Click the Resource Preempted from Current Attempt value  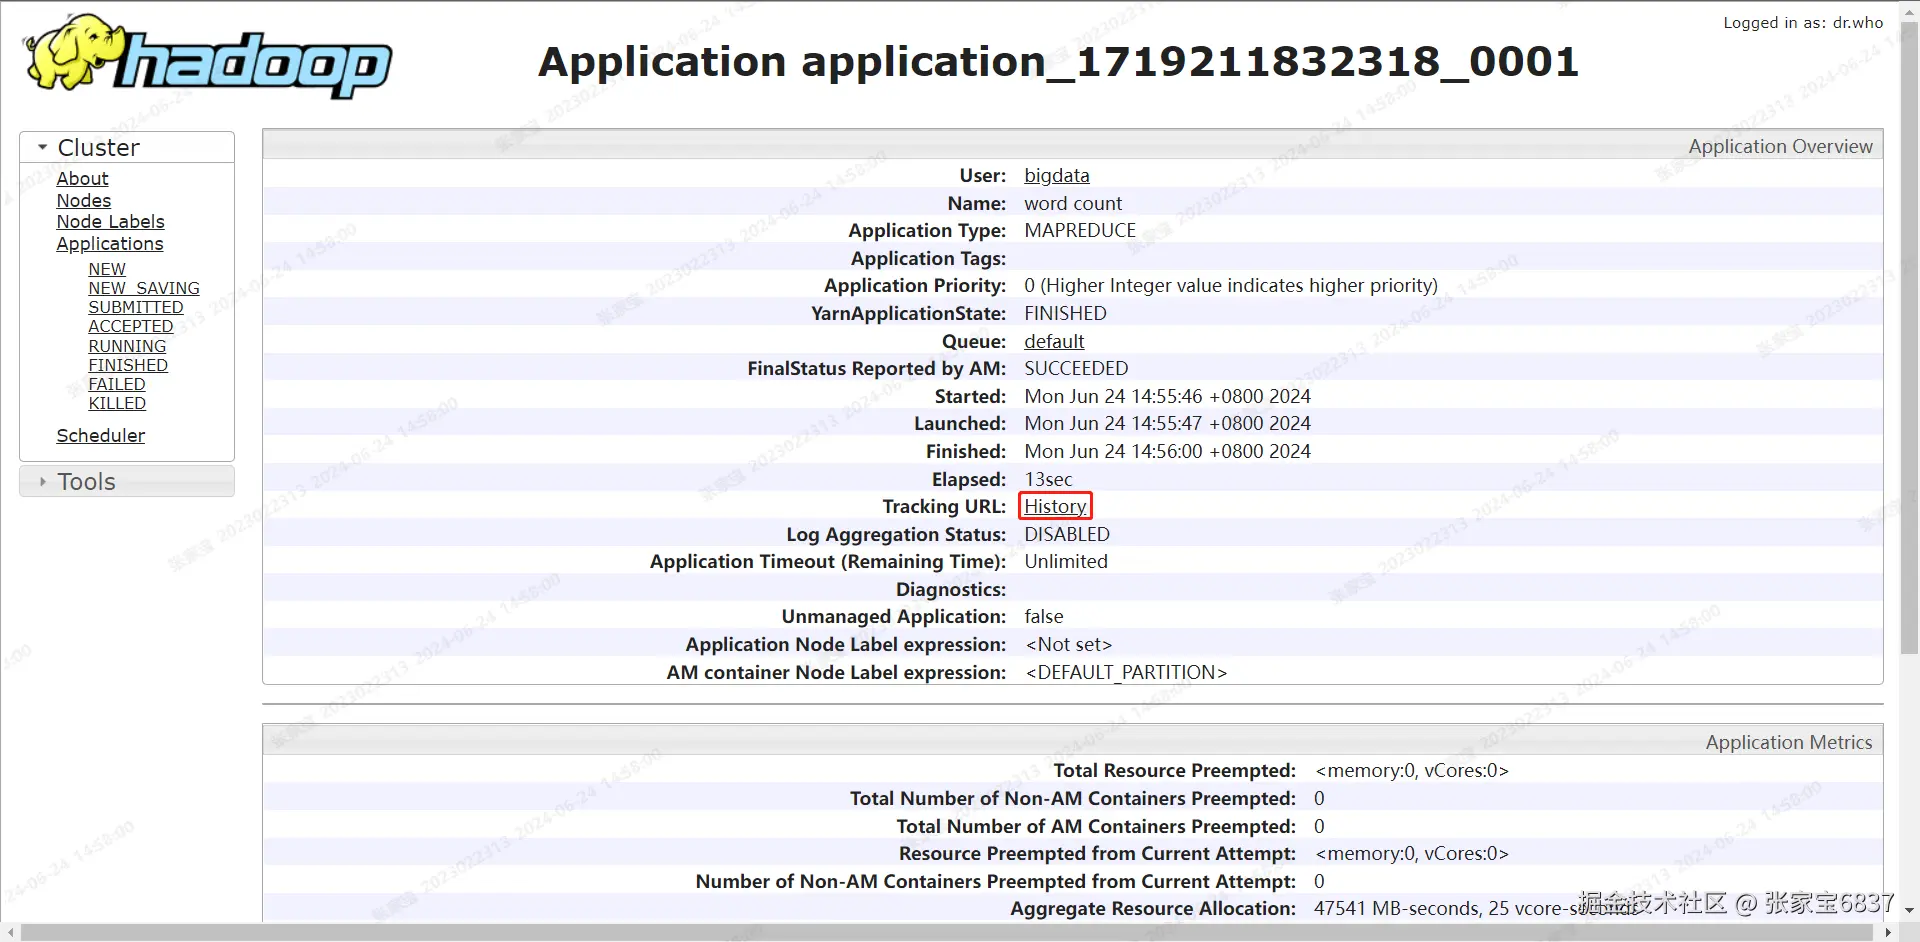tap(1411, 853)
